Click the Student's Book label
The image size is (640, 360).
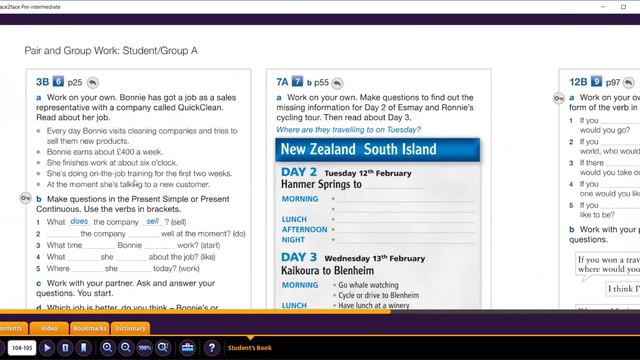pyautogui.click(x=249, y=348)
